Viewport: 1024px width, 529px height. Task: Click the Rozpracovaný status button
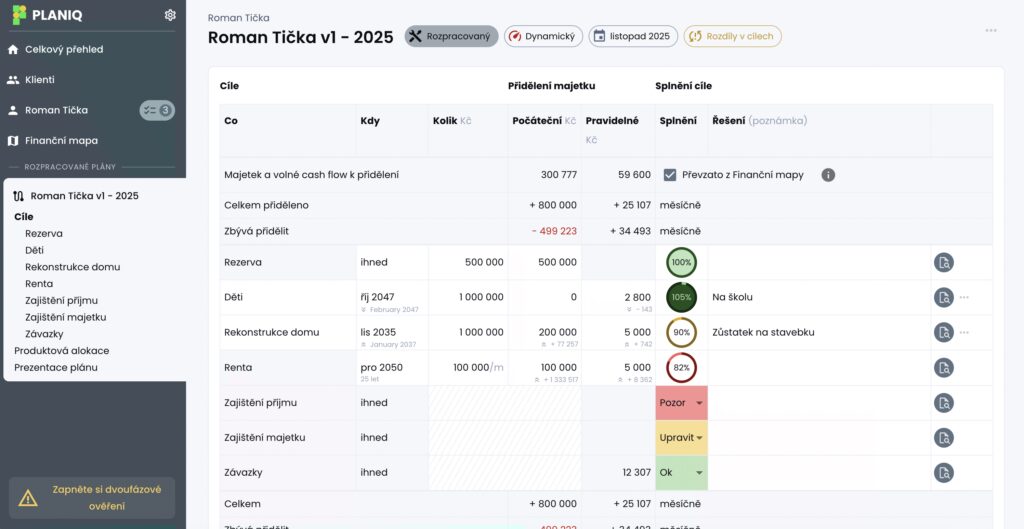click(452, 36)
